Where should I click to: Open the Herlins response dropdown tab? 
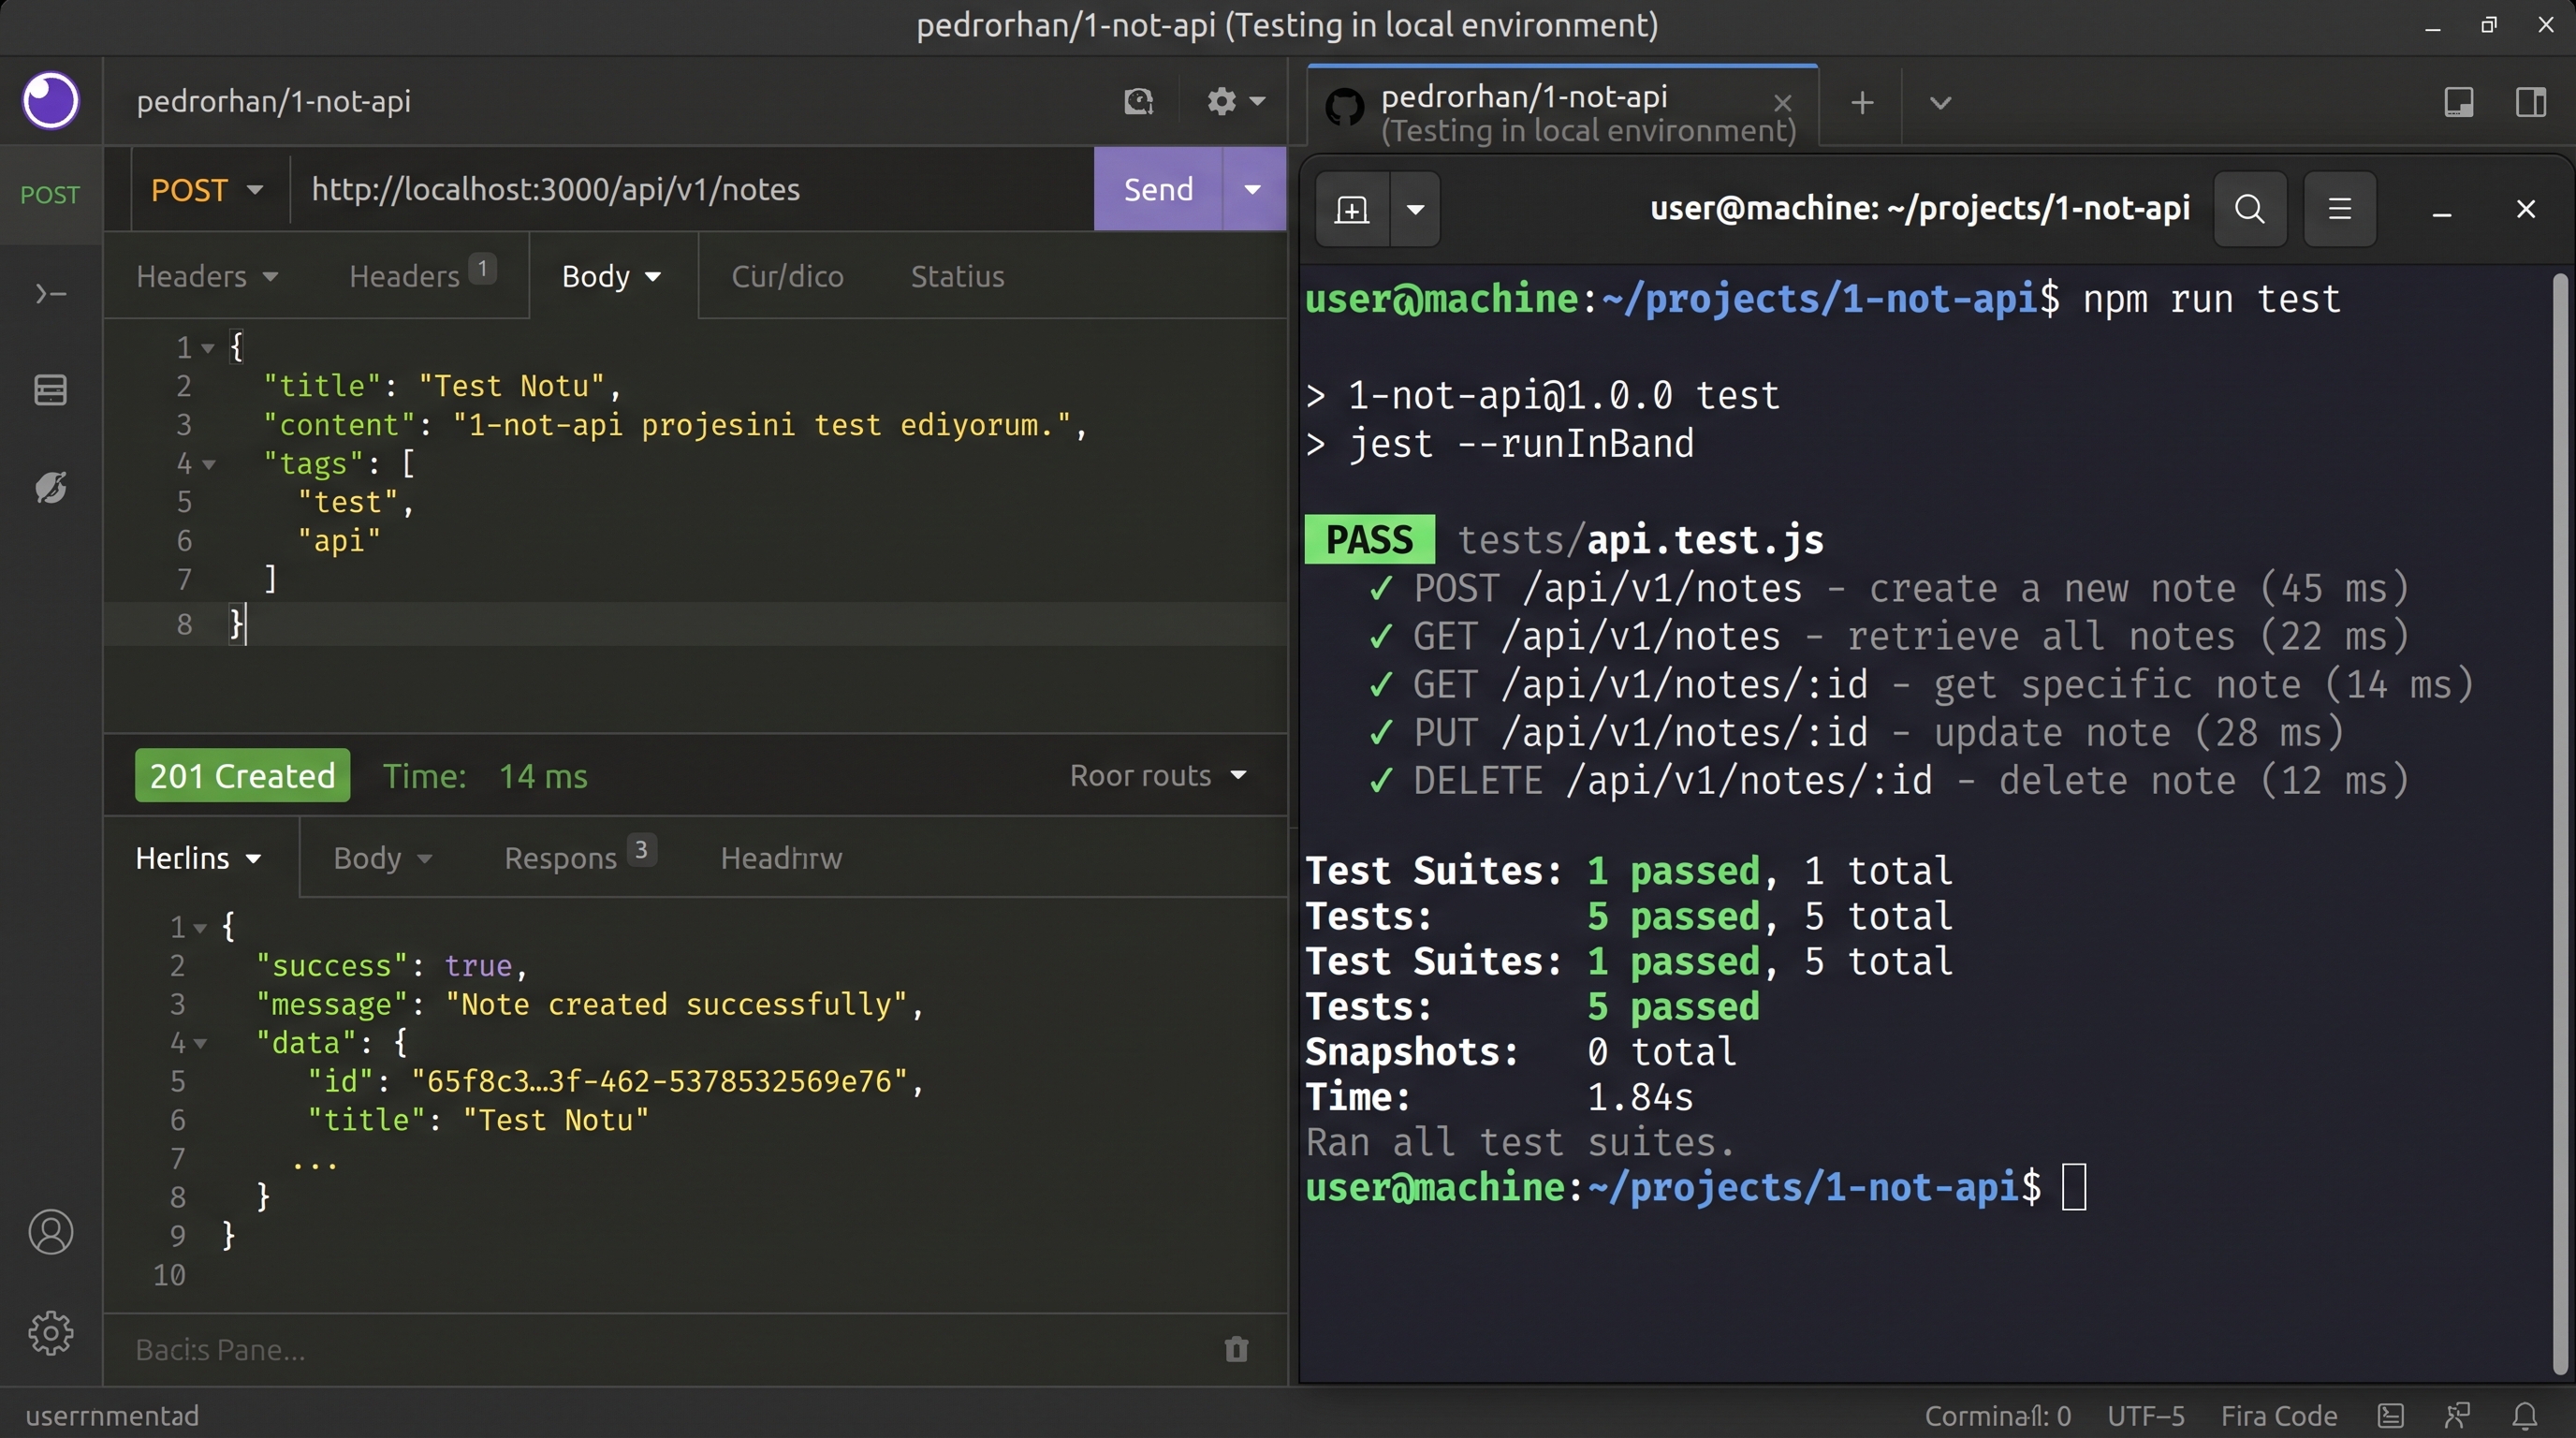(198, 858)
